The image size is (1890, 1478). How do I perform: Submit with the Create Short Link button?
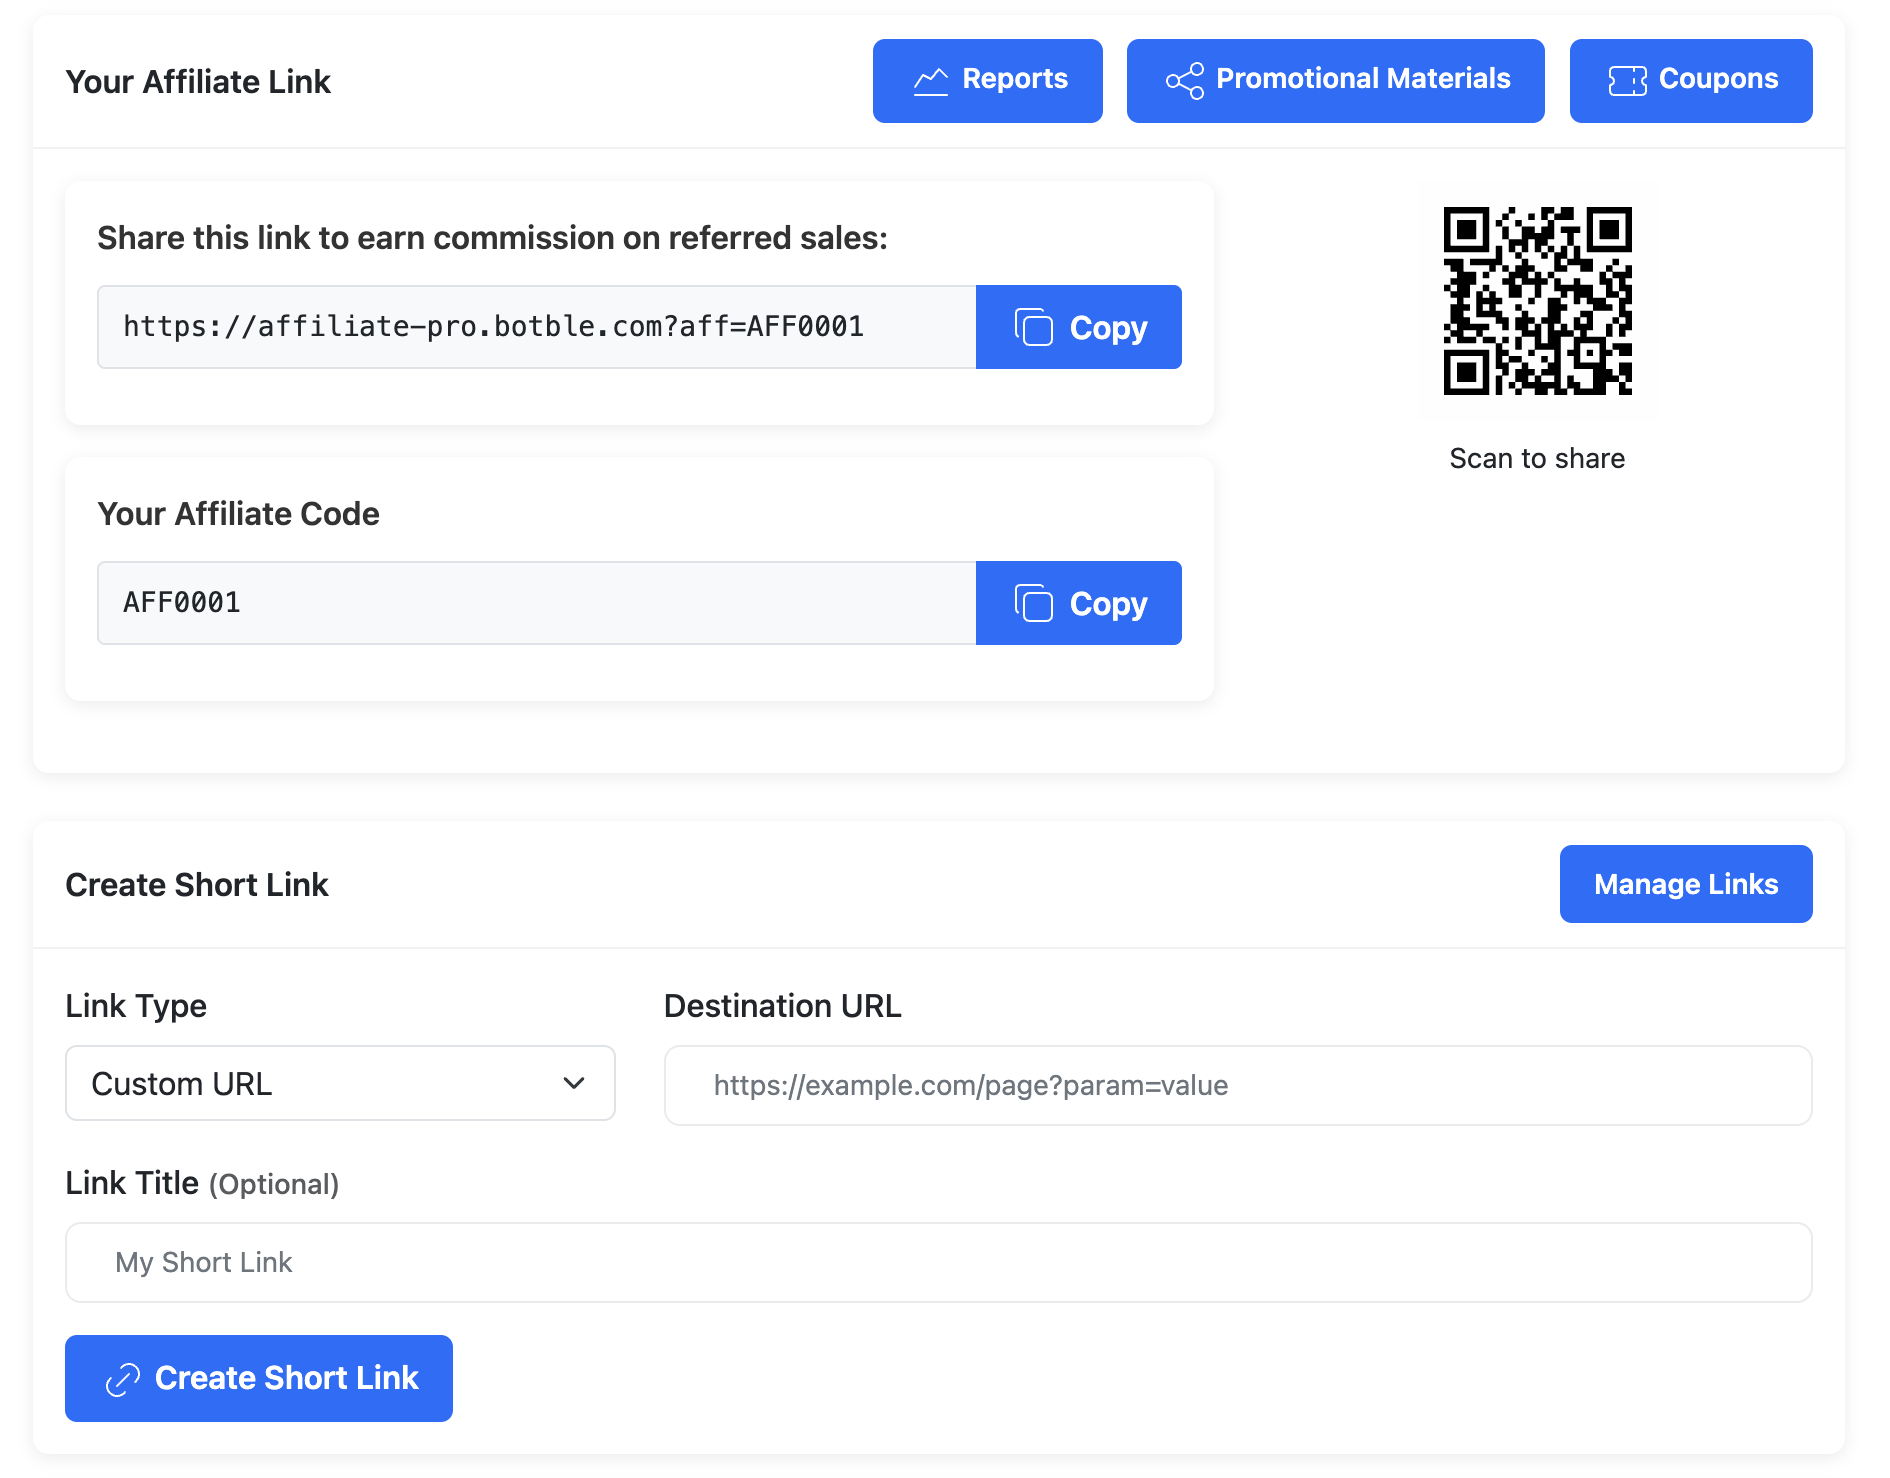pyautogui.click(x=284, y=1378)
